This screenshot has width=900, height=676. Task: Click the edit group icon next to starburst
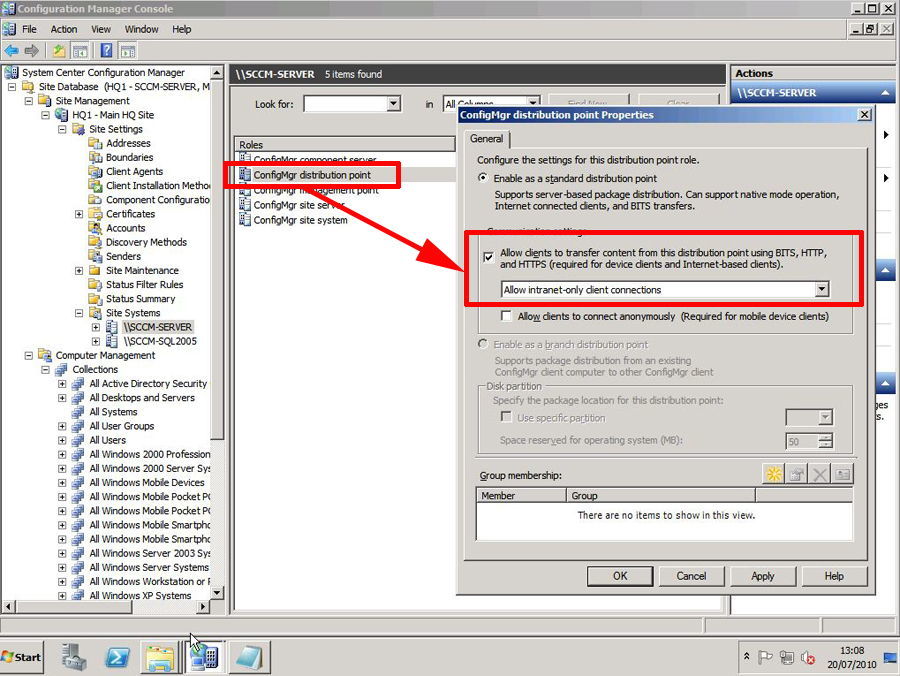coord(797,474)
